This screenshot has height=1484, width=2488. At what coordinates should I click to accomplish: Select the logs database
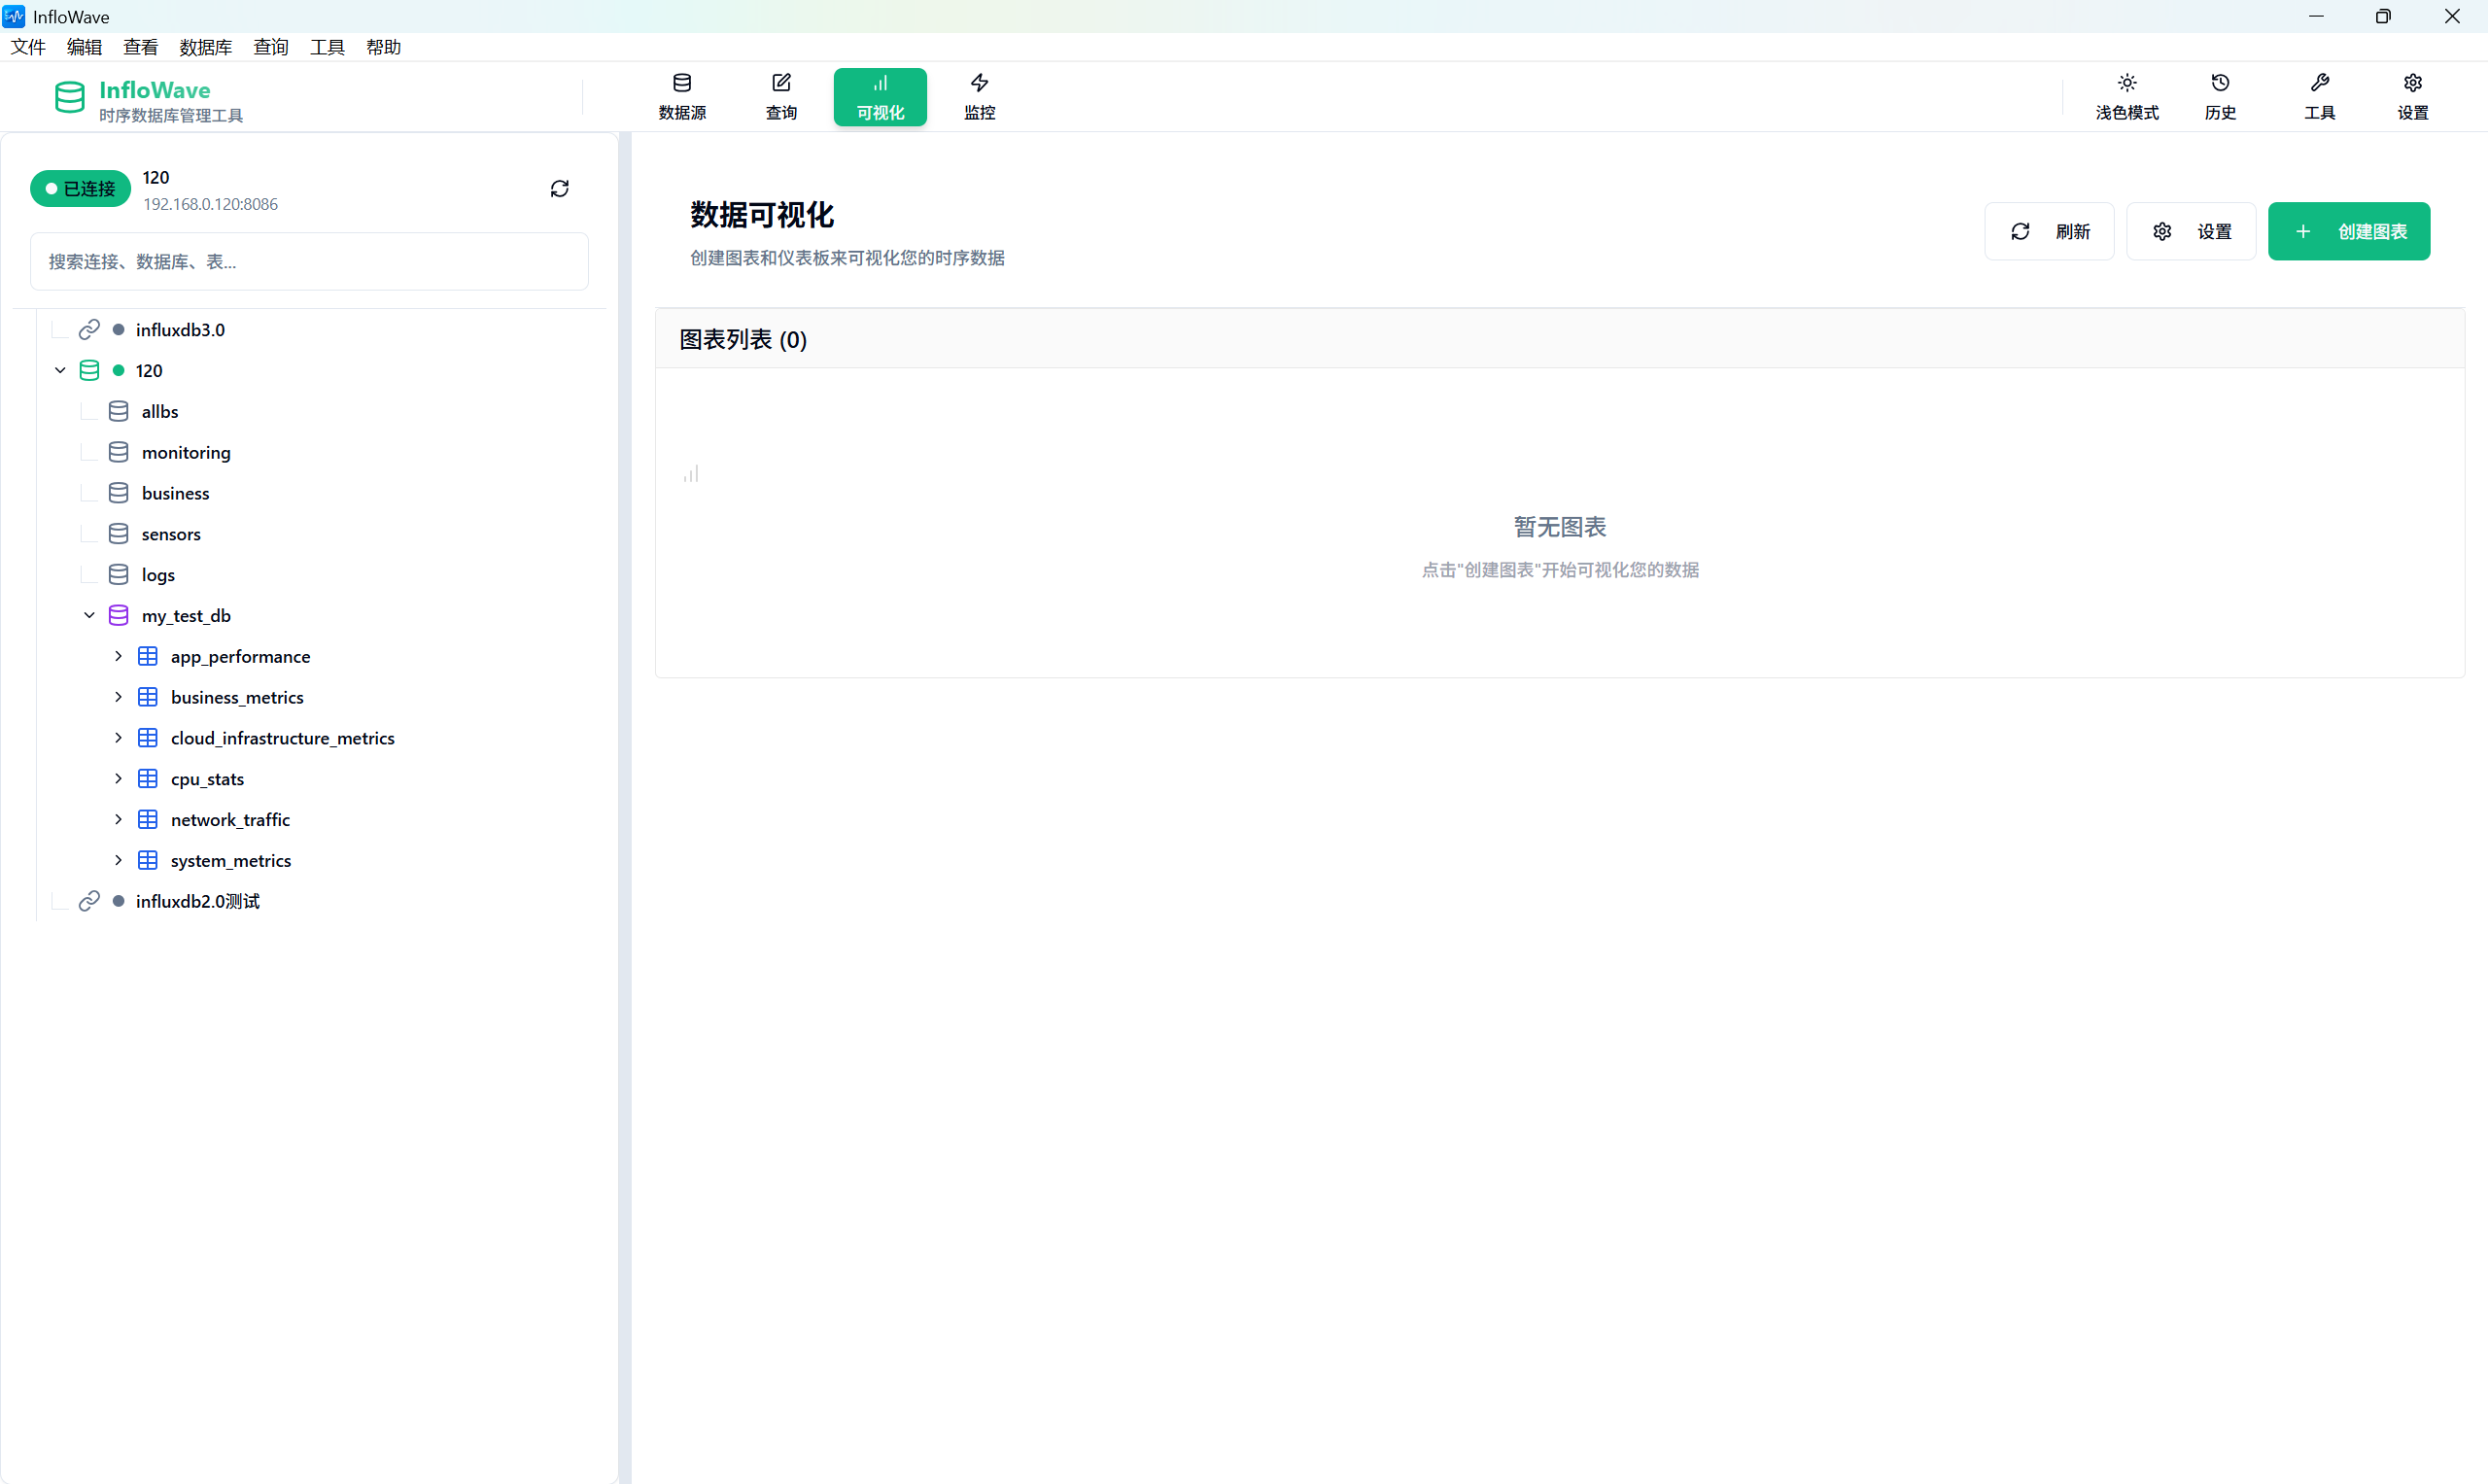coord(158,575)
